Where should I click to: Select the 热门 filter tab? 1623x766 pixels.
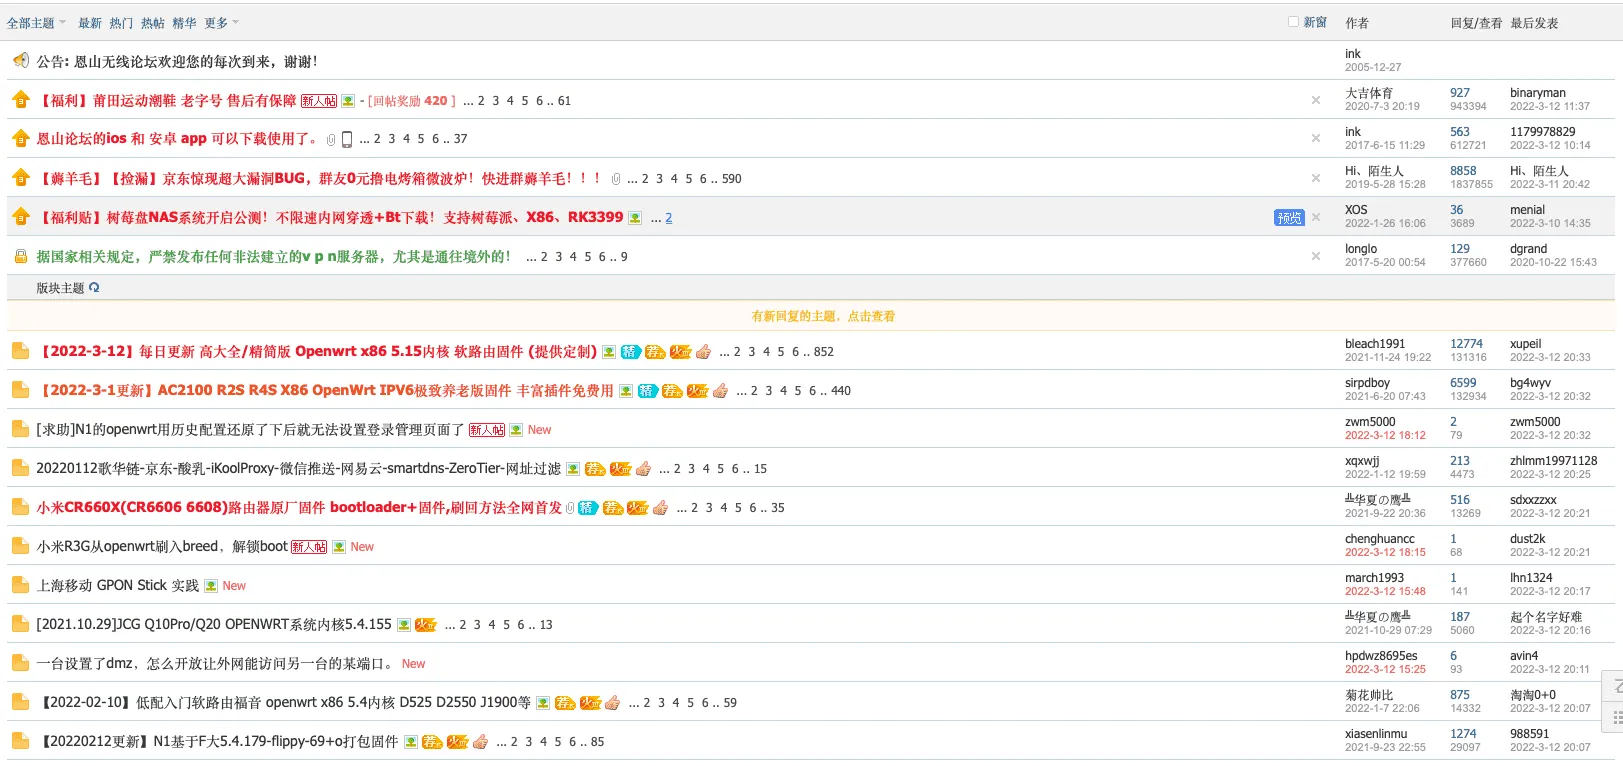121,23
